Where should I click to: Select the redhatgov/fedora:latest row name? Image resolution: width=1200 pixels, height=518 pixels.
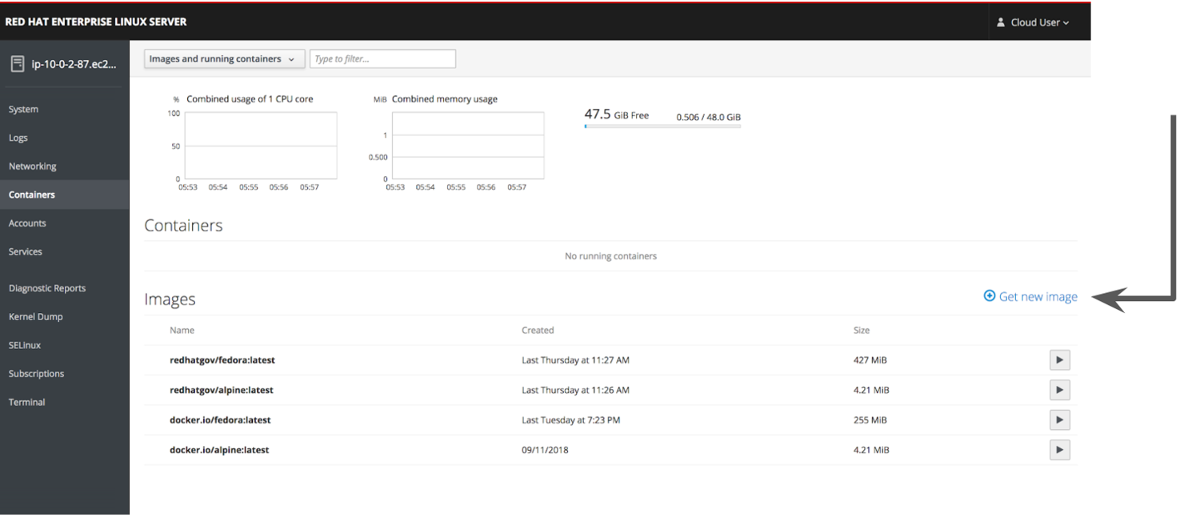pos(221,360)
